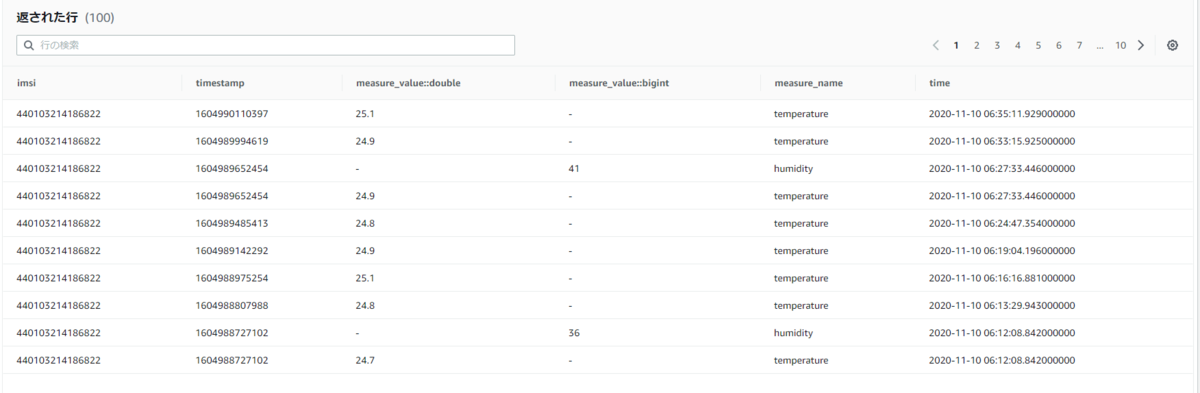Sort by the timestamp column header
Viewport: 1200px width, 393px height.
[219, 83]
